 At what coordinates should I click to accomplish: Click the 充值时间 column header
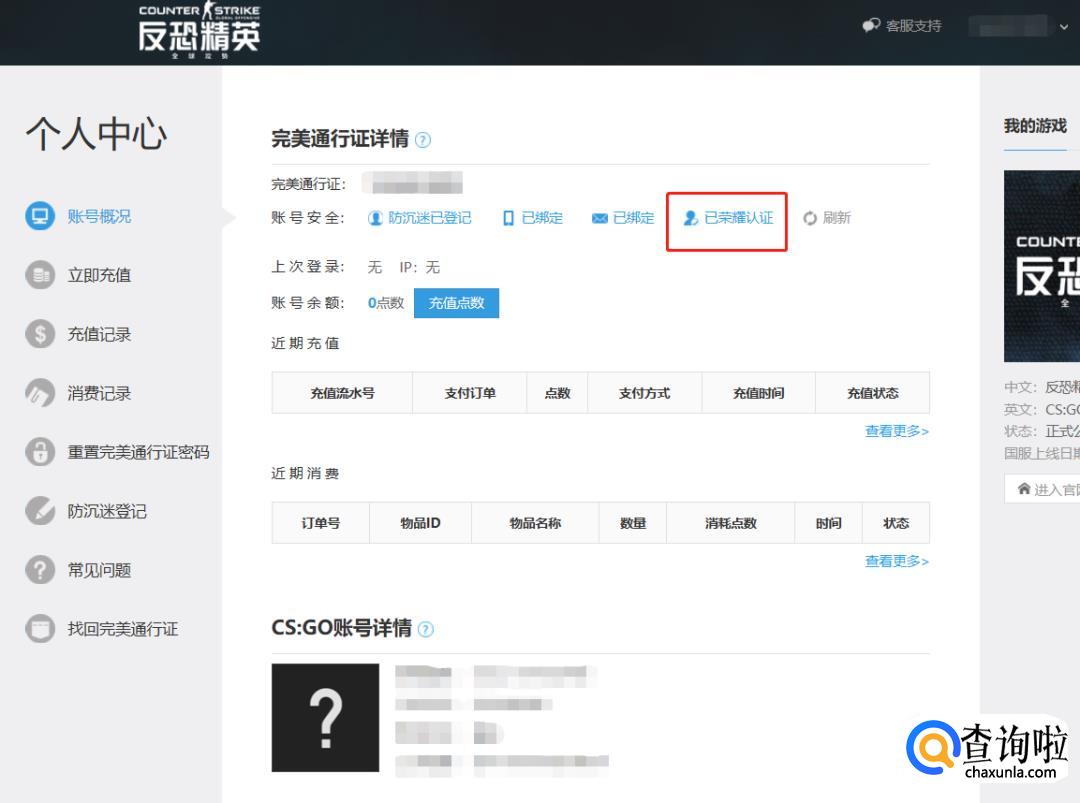[x=759, y=393]
